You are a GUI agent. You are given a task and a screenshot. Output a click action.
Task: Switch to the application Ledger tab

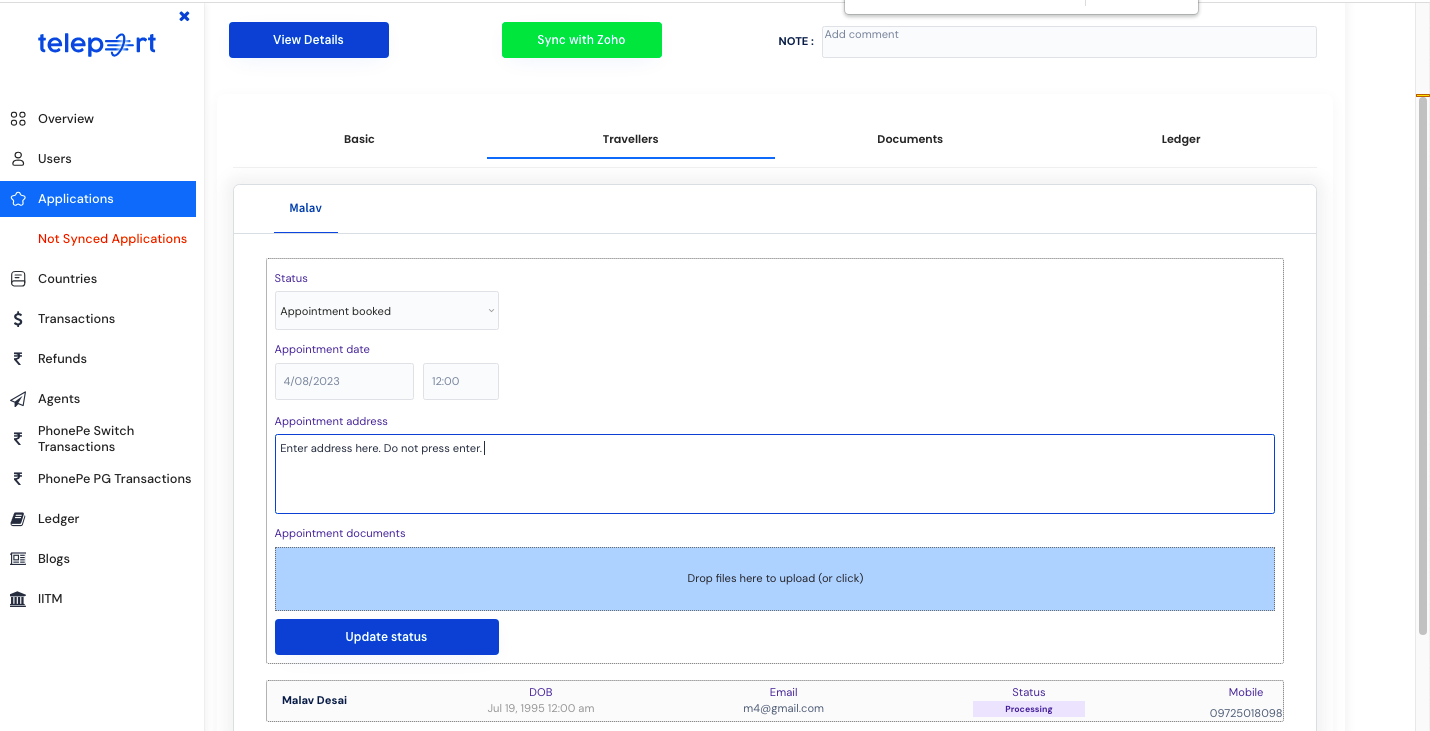1180,139
